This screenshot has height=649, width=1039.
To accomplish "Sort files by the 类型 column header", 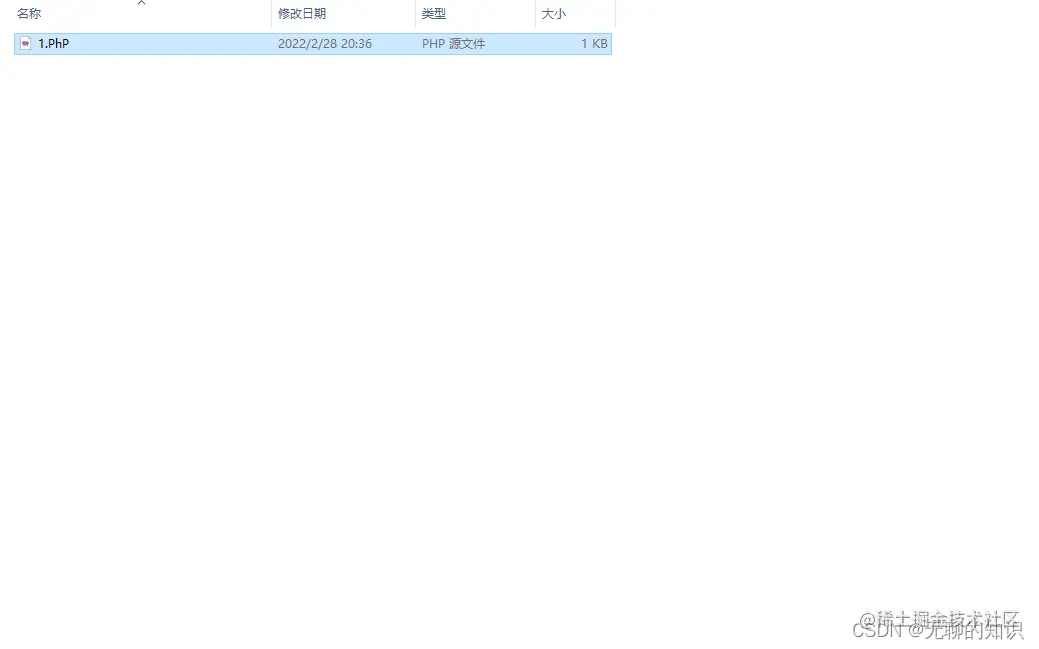I will (434, 14).
